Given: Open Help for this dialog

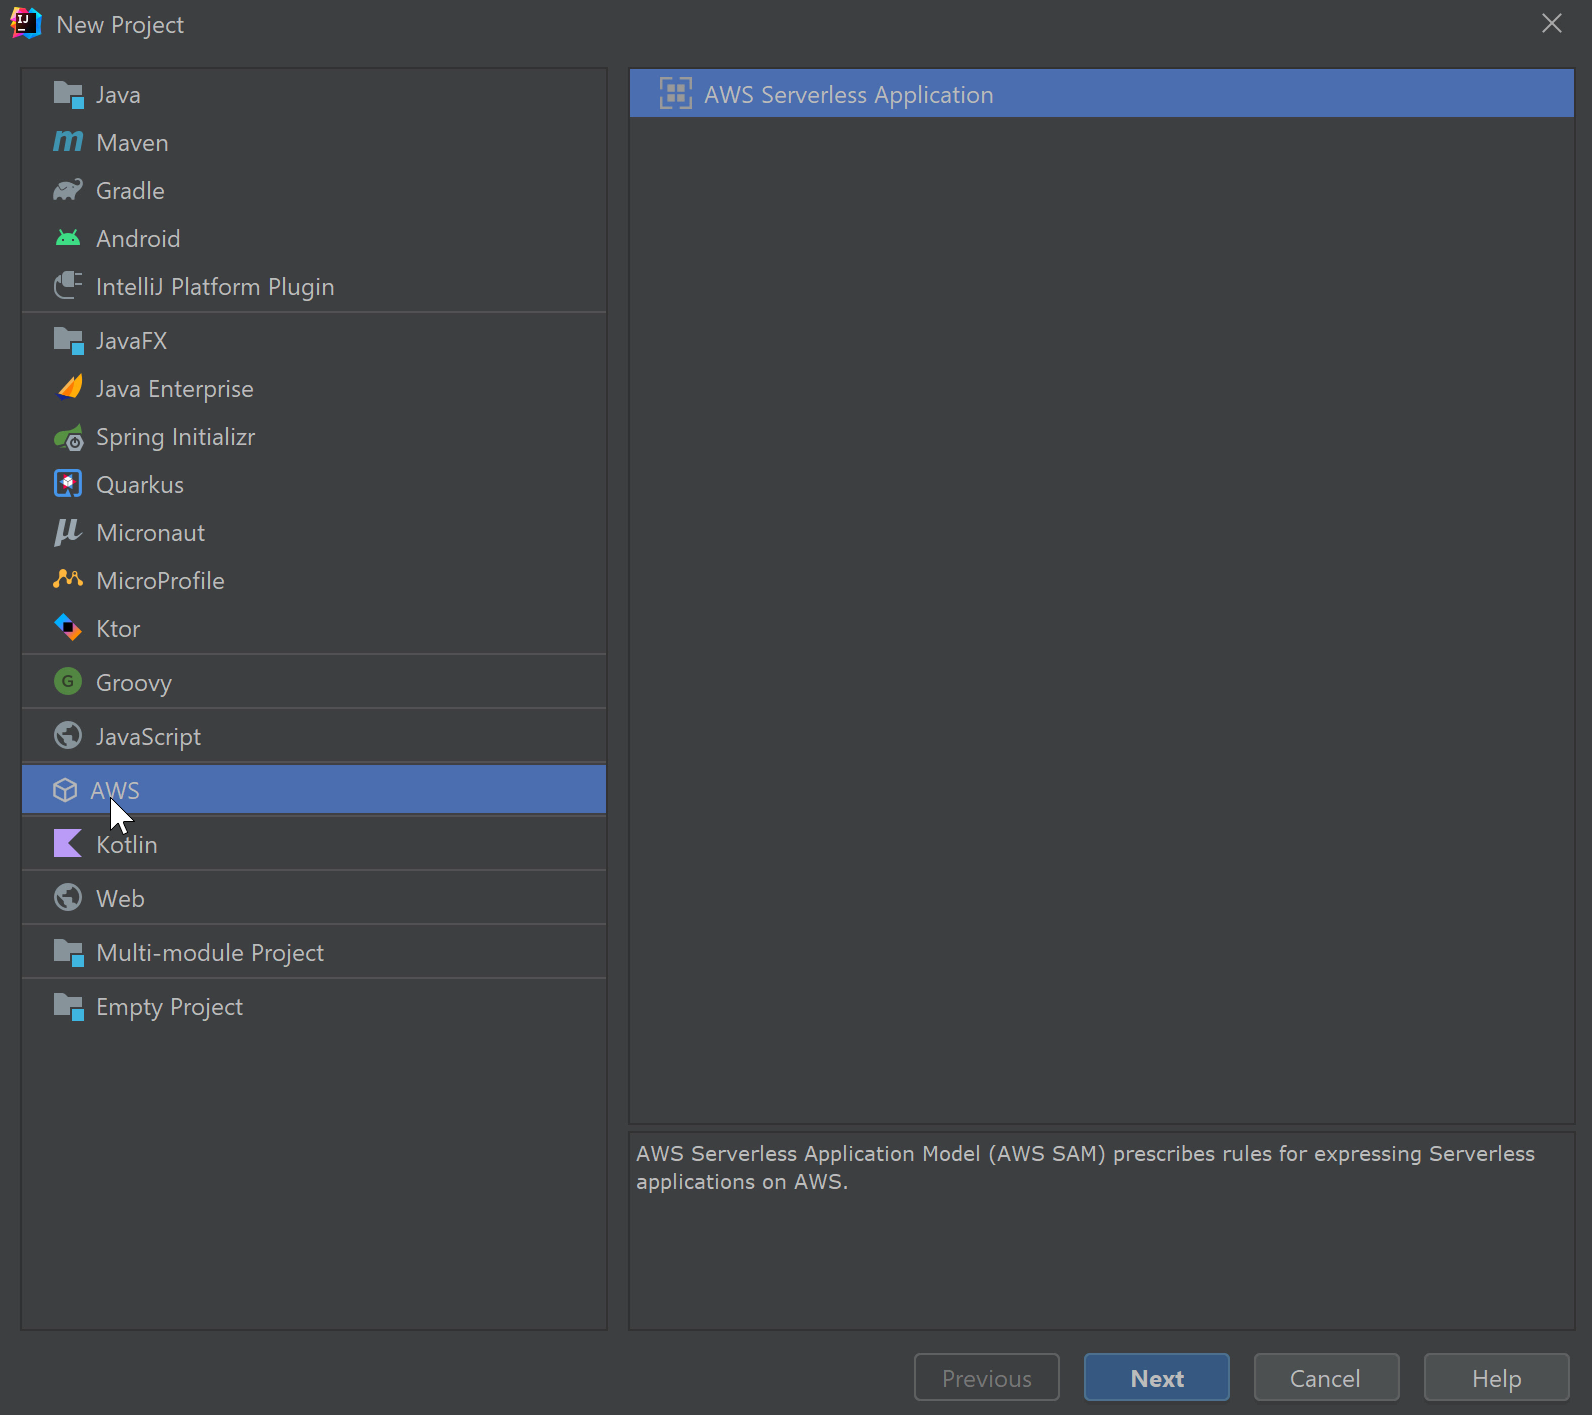Looking at the screenshot, I should pyautogui.click(x=1496, y=1378).
